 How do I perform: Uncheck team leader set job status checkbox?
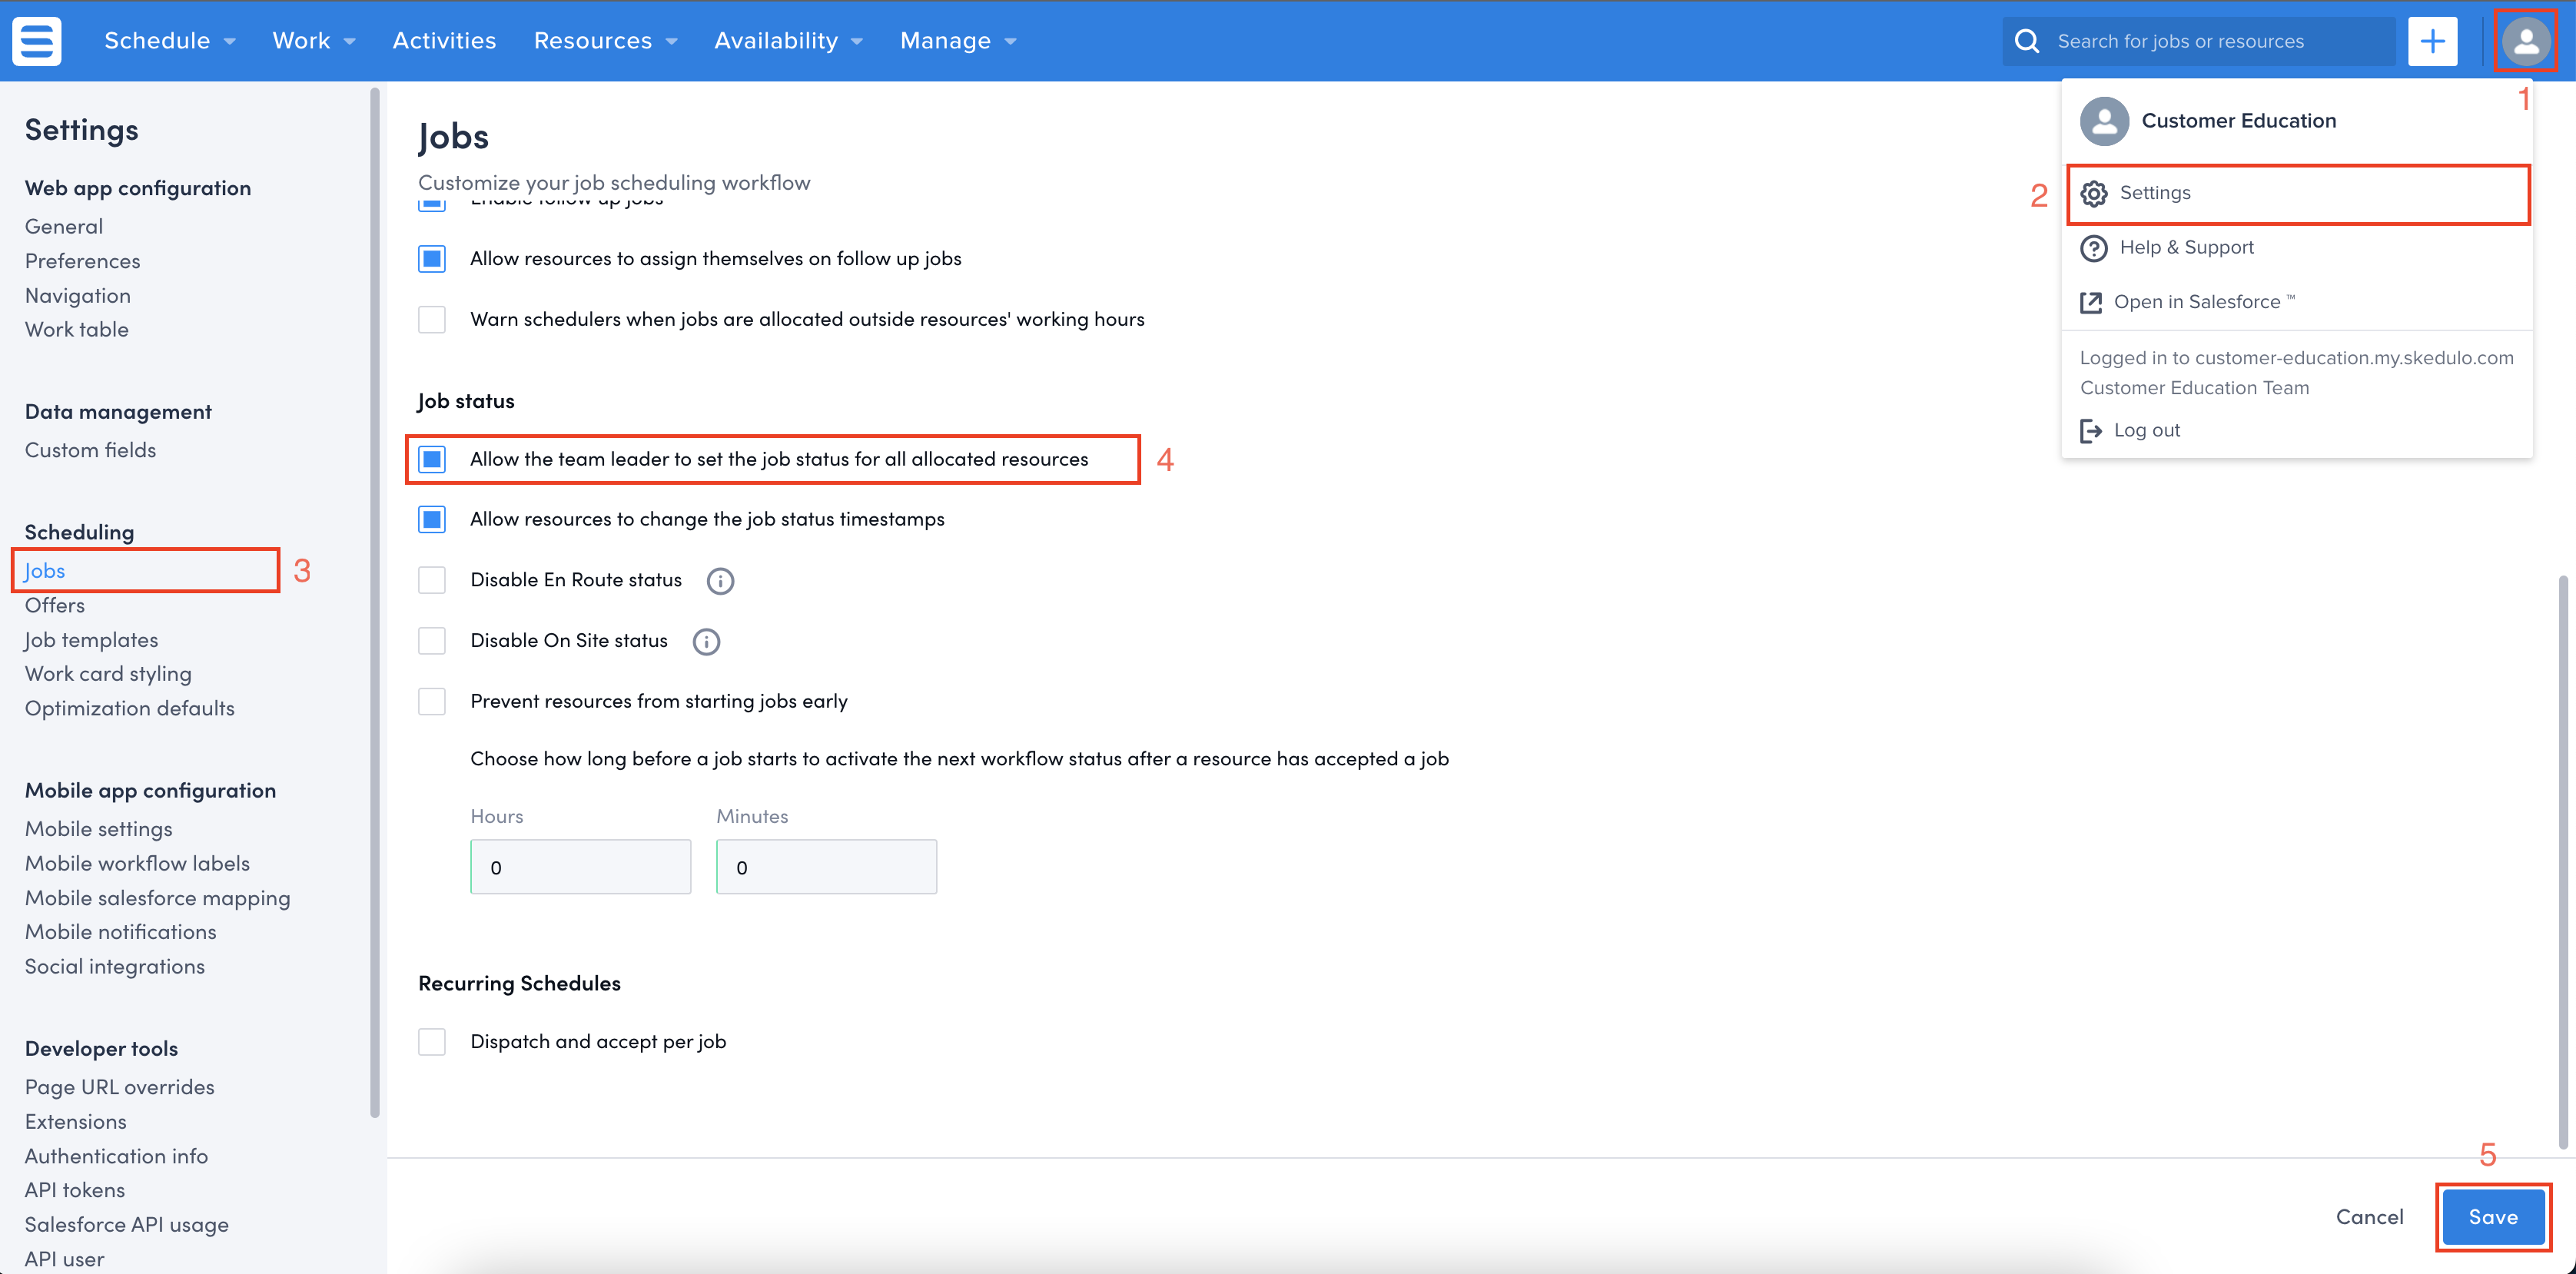[x=432, y=459]
